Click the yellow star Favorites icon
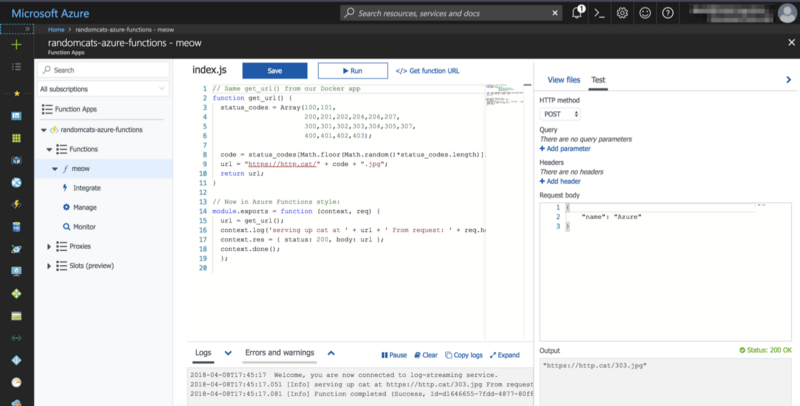800x406 pixels. click(16, 93)
